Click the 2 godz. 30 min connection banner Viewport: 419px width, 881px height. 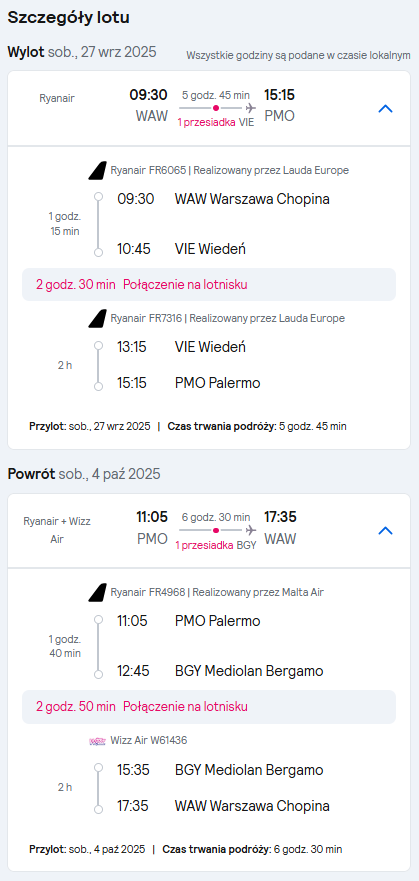point(209,284)
